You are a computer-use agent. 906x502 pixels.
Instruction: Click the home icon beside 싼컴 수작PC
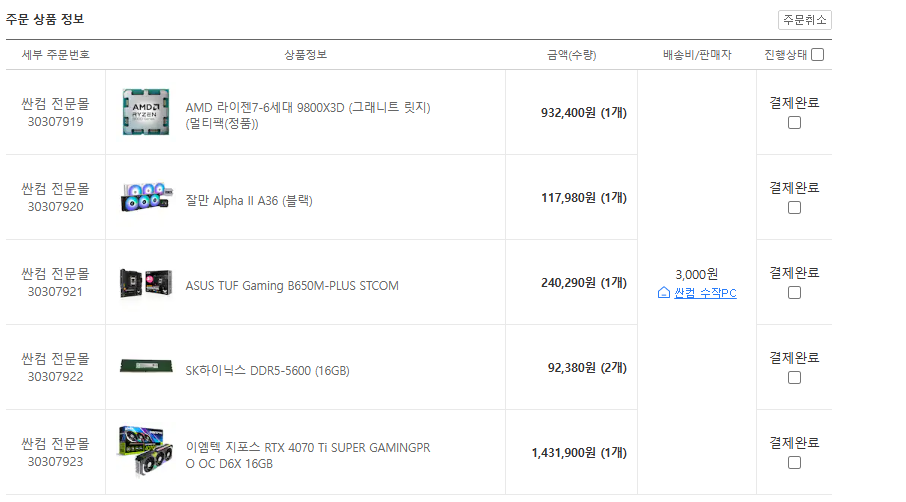[x=664, y=293]
